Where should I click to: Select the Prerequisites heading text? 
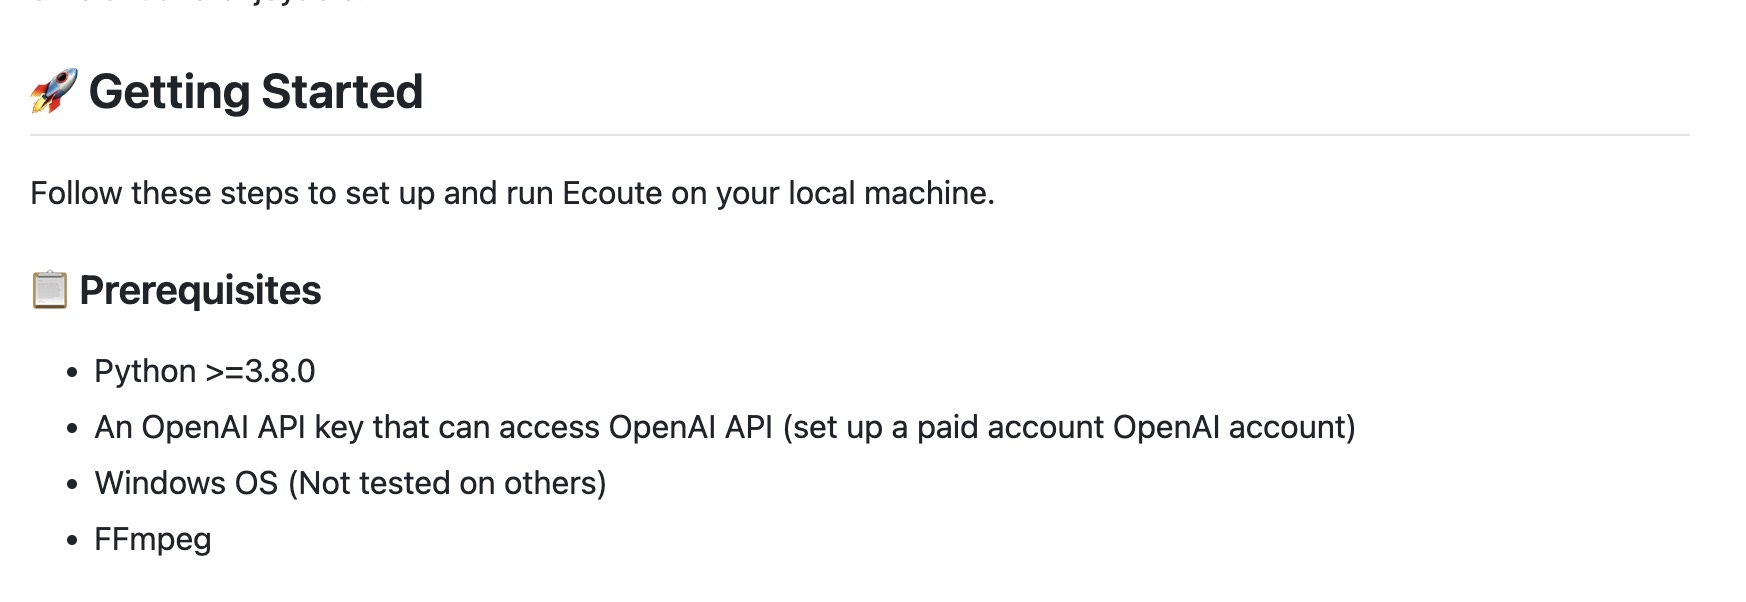pyautogui.click(x=200, y=291)
